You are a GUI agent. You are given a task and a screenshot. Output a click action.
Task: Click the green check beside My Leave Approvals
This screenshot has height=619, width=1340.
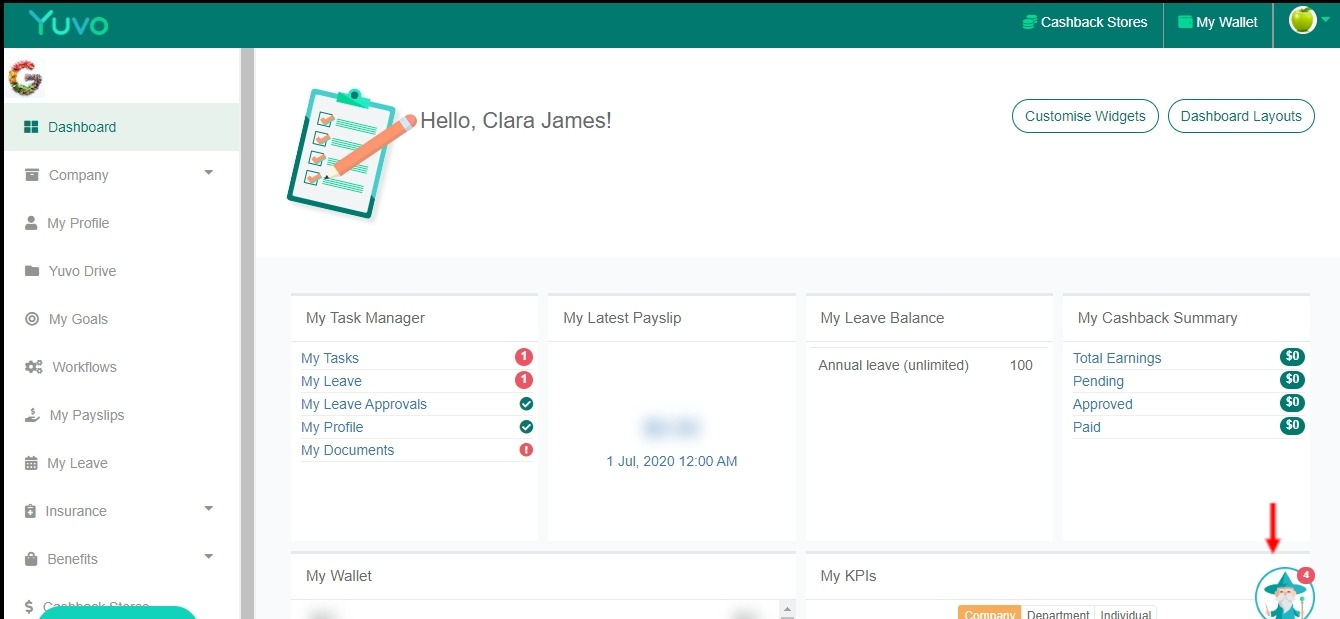pyautogui.click(x=526, y=404)
